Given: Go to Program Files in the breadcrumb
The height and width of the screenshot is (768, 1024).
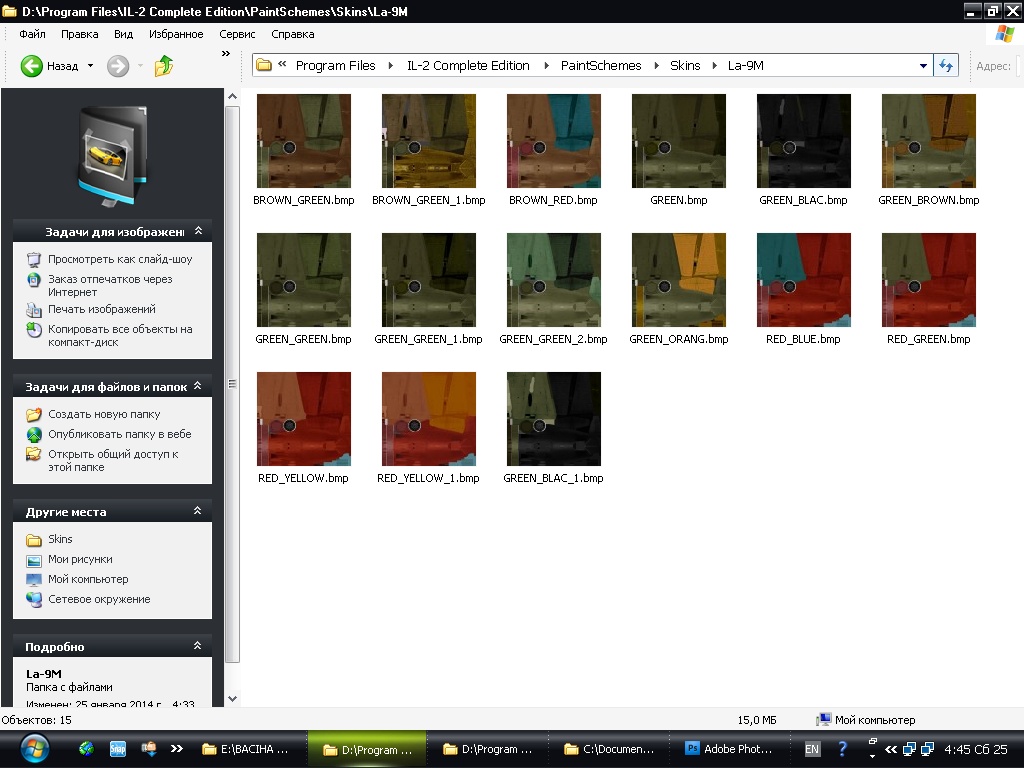Looking at the screenshot, I should pos(336,65).
